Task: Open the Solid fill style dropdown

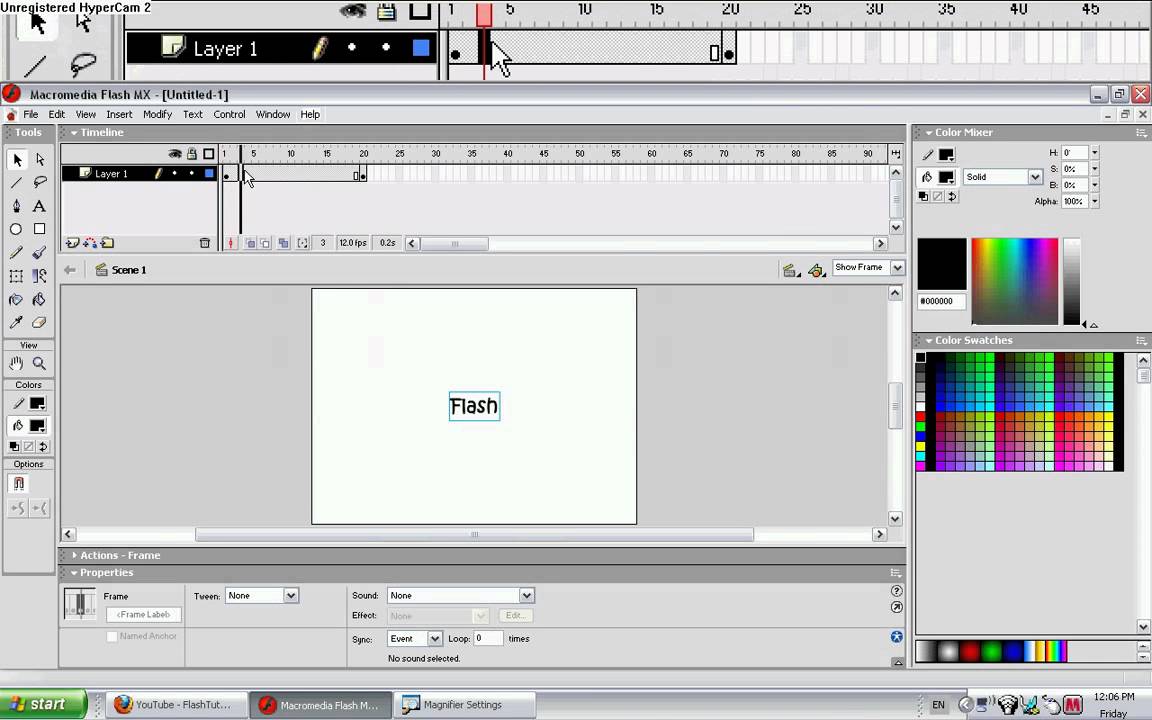Action: pos(1034,177)
